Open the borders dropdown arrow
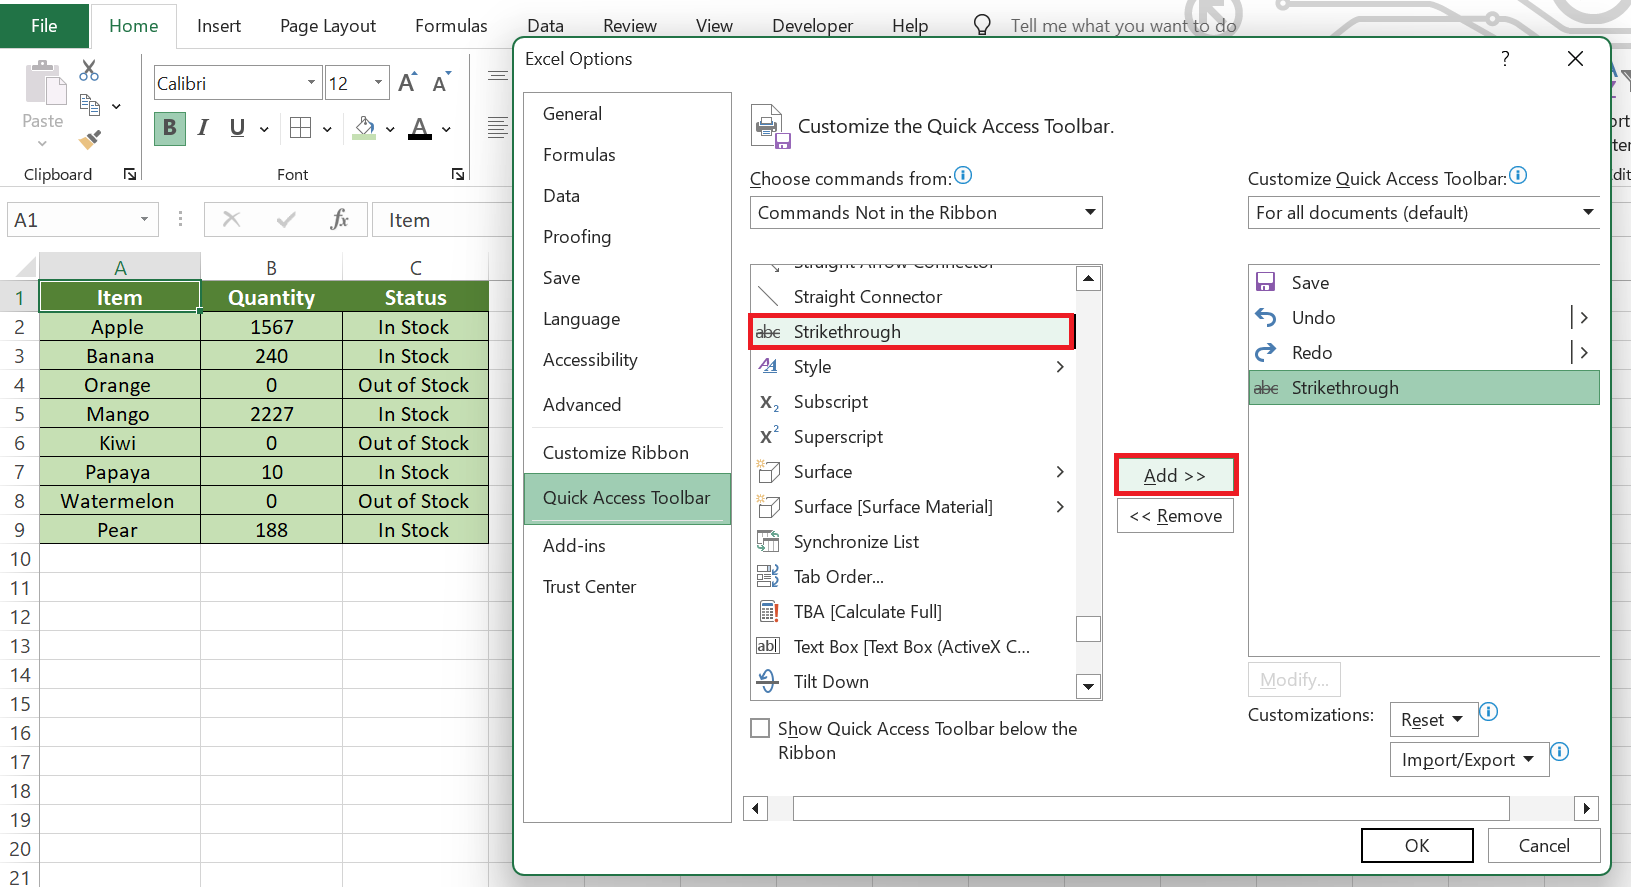This screenshot has height=887, width=1631. click(327, 129)
